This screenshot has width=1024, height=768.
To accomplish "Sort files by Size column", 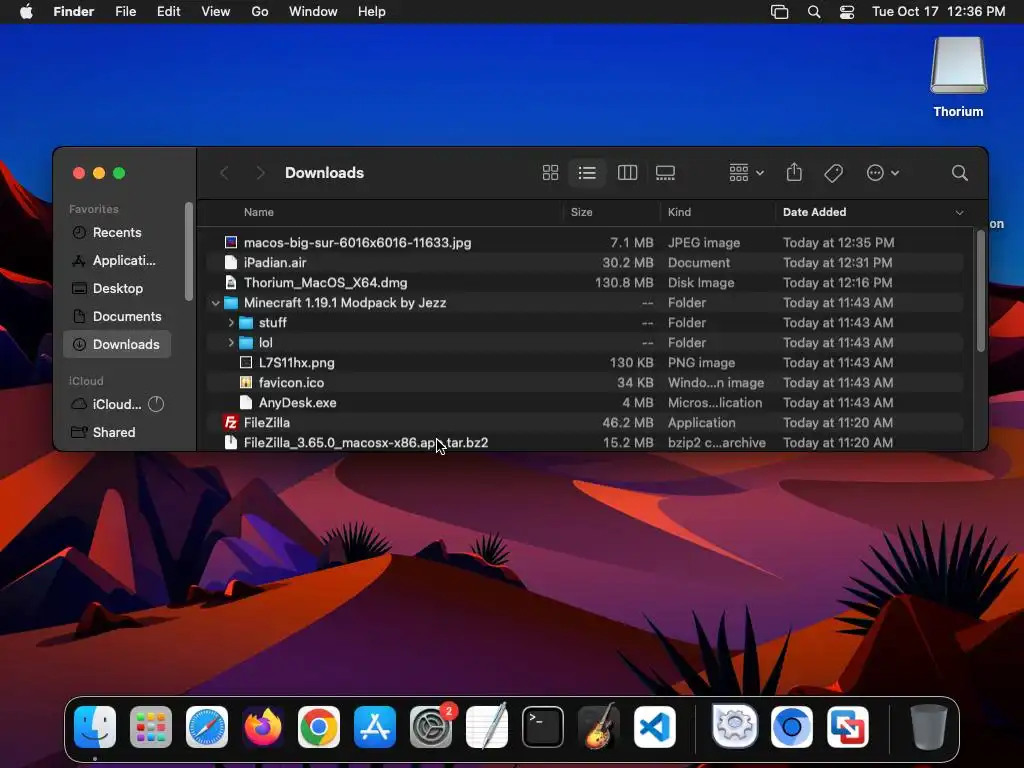I will (581, 212).
